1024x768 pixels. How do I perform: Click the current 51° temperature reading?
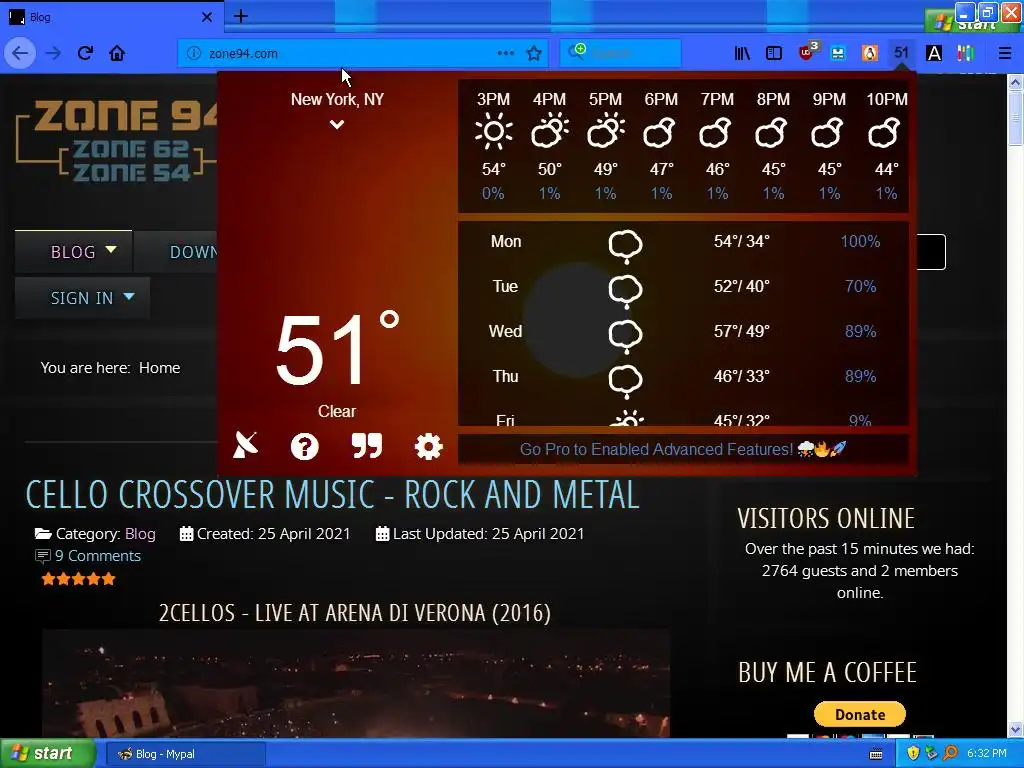tap(337, 347)
